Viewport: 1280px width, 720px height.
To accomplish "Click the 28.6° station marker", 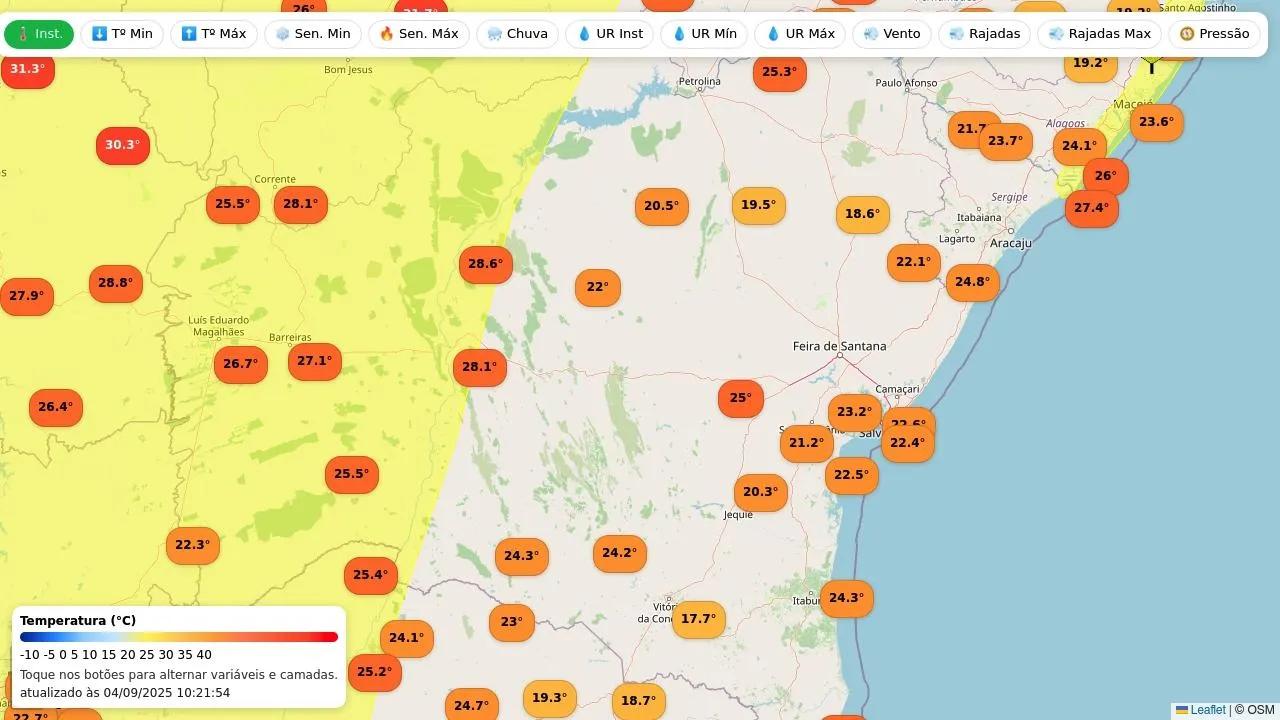I will click(486, 264).
